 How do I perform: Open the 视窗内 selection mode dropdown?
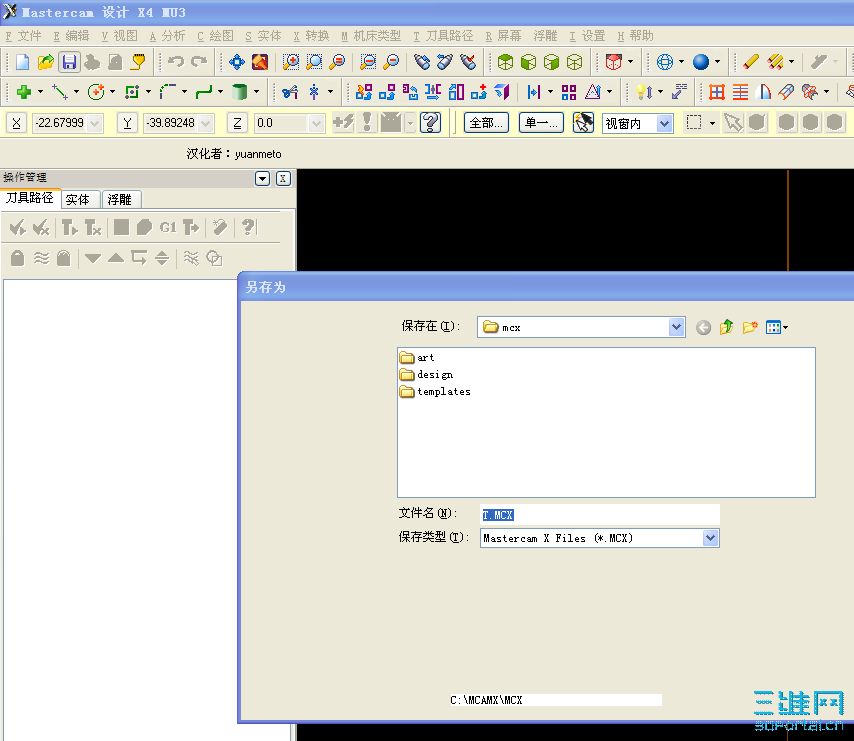(x=664, y=124)
